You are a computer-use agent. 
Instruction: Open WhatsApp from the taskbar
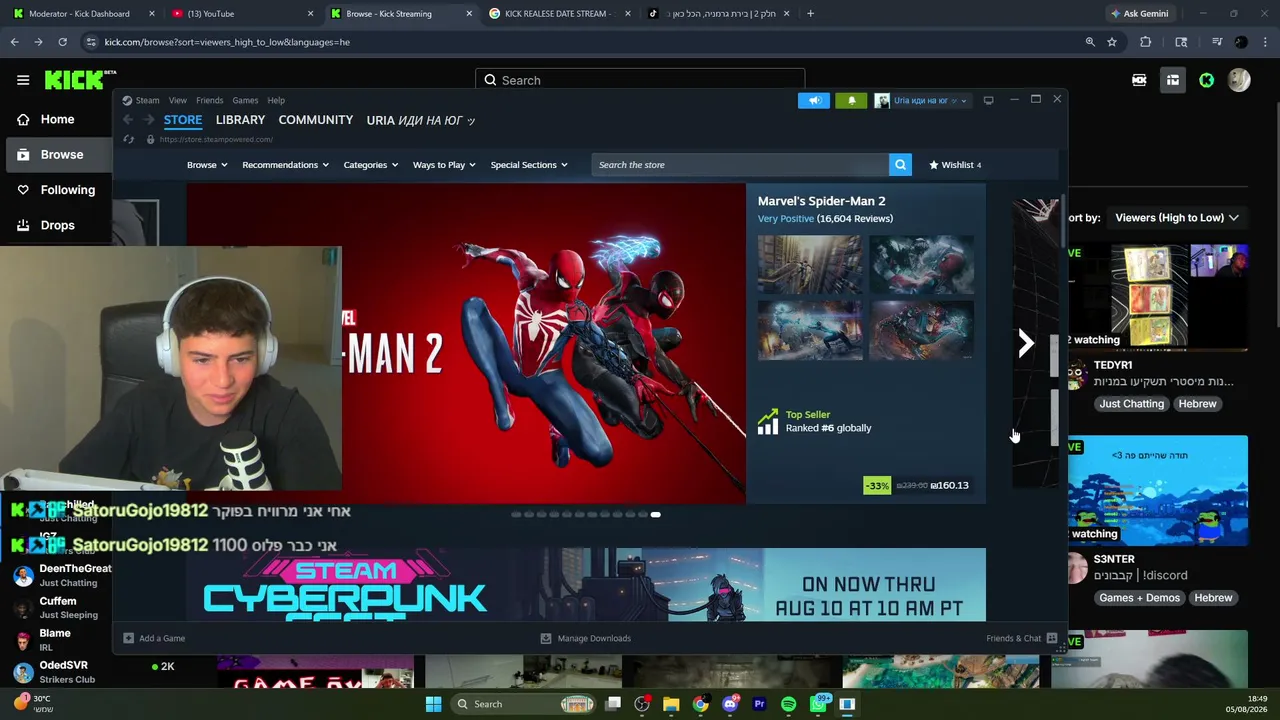[x=818, y=704]
